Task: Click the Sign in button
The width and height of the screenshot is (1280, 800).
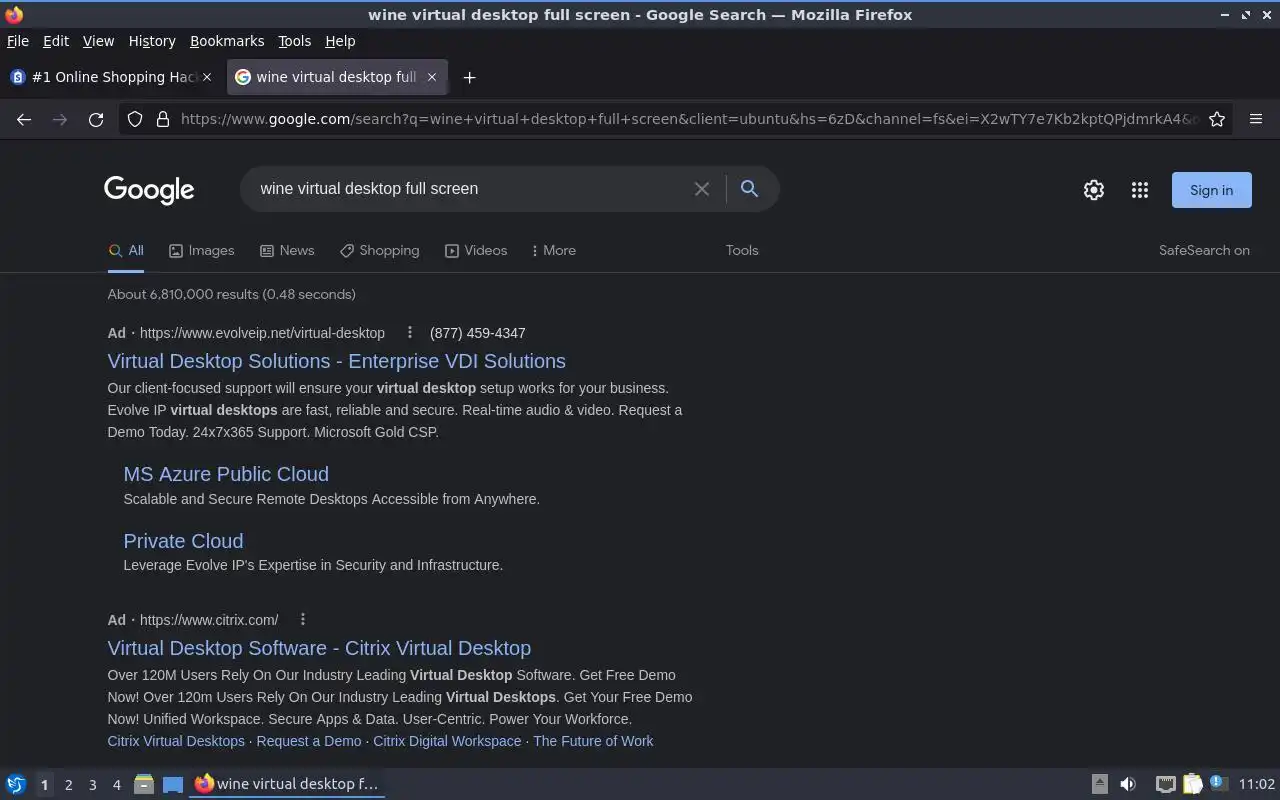Action: pyautogui.click(x=1211, y=190)
